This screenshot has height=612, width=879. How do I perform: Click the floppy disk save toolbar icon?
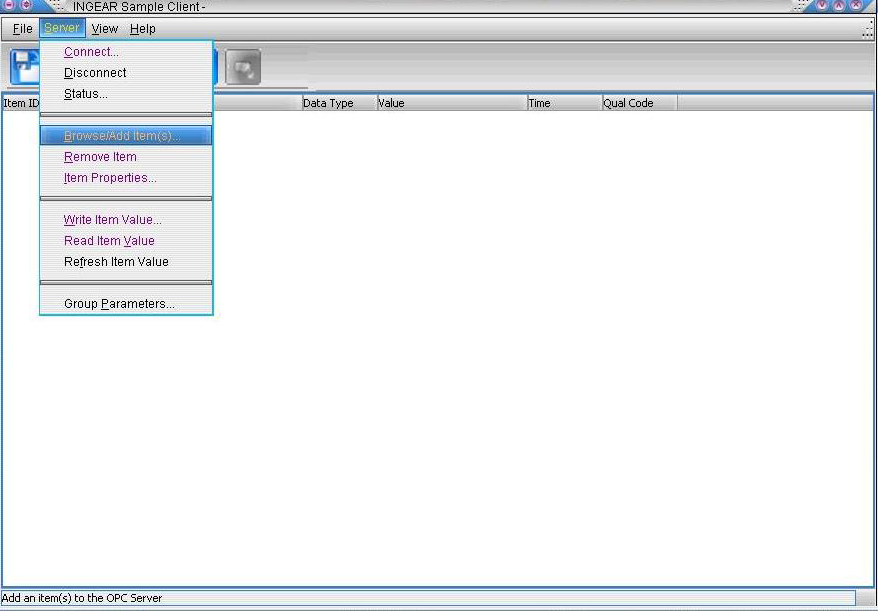25,67
